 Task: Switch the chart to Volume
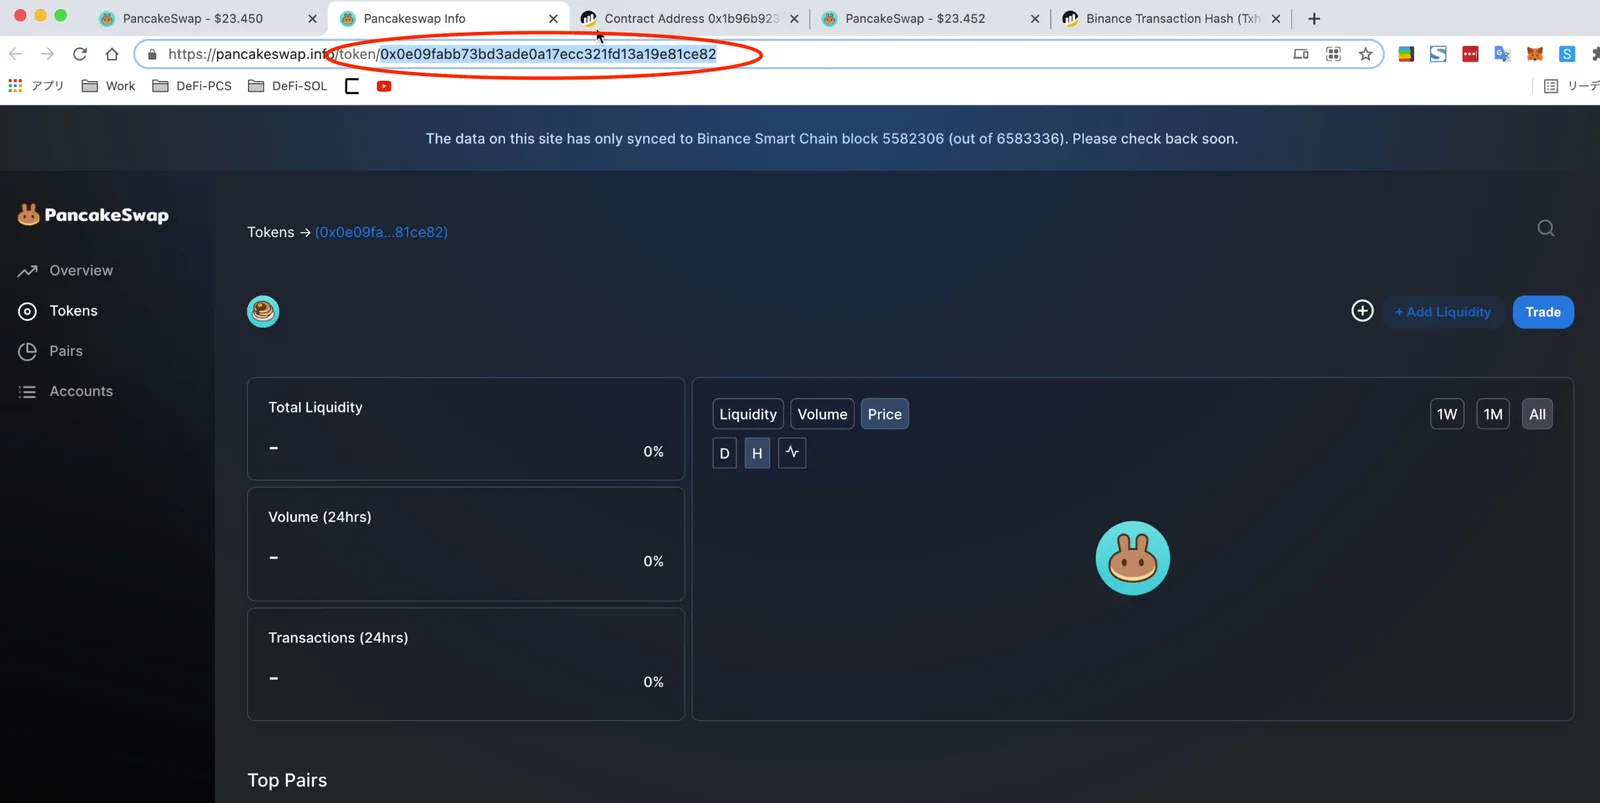click(822, 414)
